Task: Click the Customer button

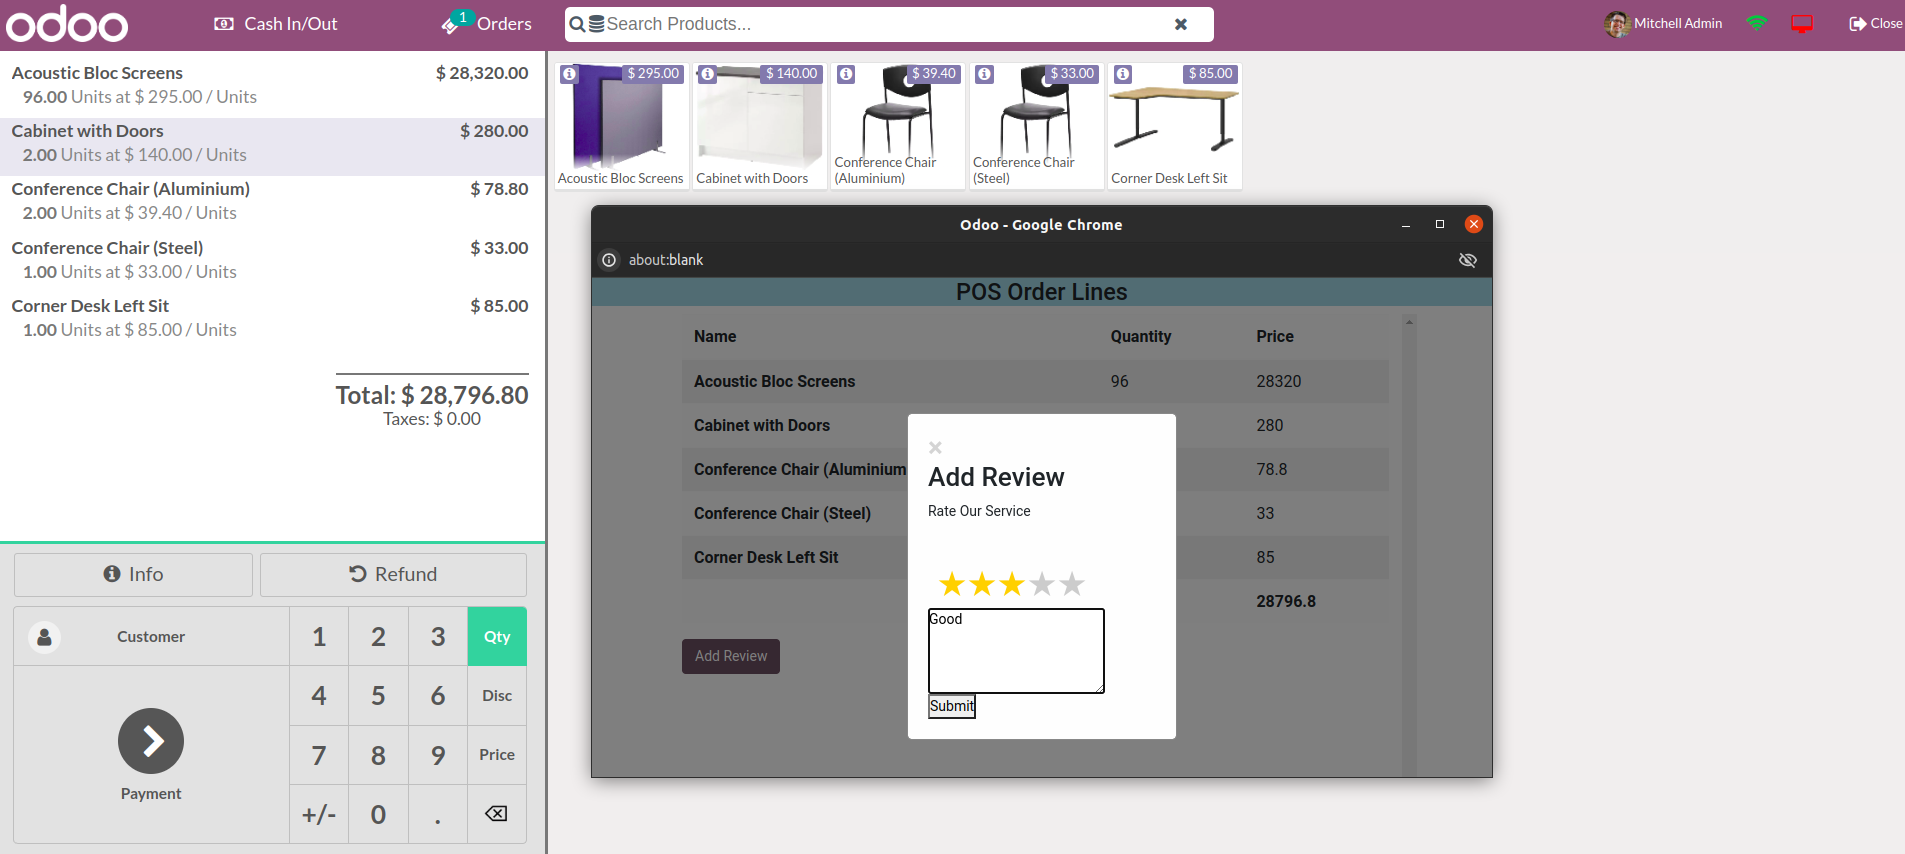Action: point(151,637)
